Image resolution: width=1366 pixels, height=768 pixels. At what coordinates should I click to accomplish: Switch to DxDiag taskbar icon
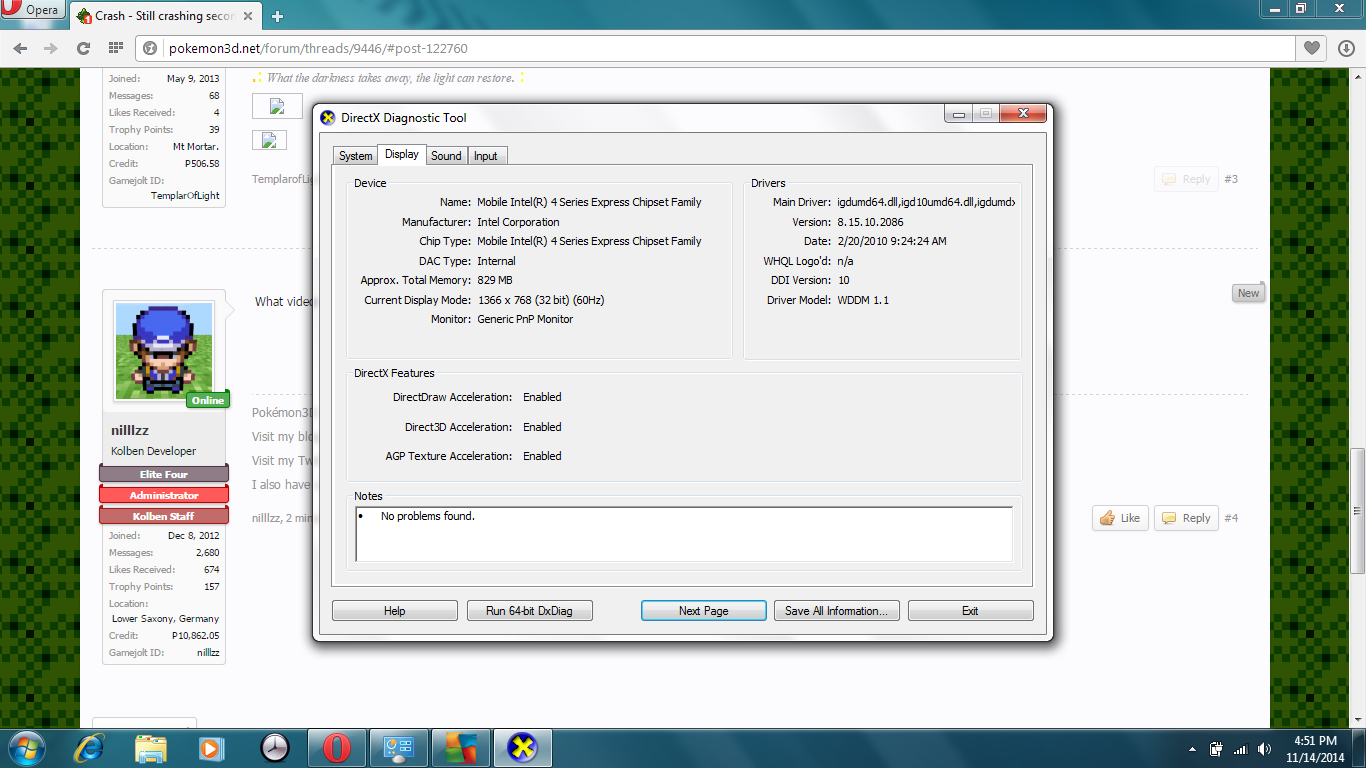523,748
